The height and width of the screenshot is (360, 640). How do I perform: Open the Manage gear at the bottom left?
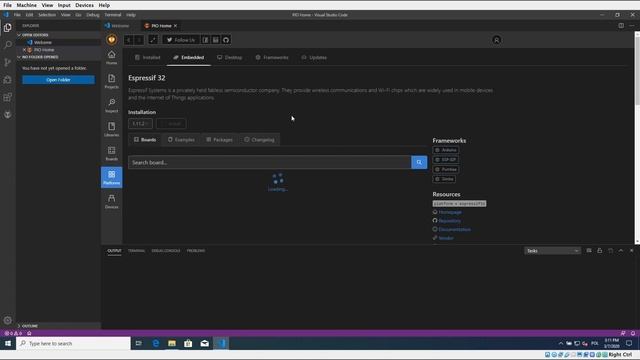[7, 320]
